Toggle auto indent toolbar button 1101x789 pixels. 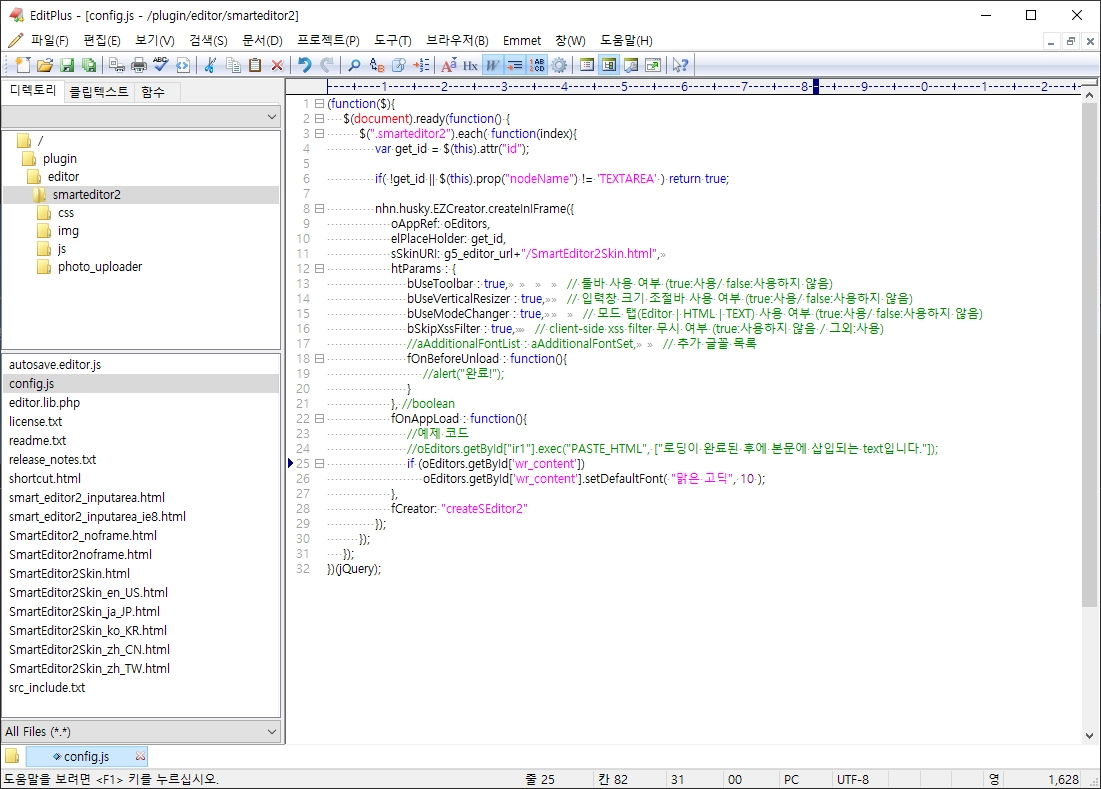coord(515,65)
